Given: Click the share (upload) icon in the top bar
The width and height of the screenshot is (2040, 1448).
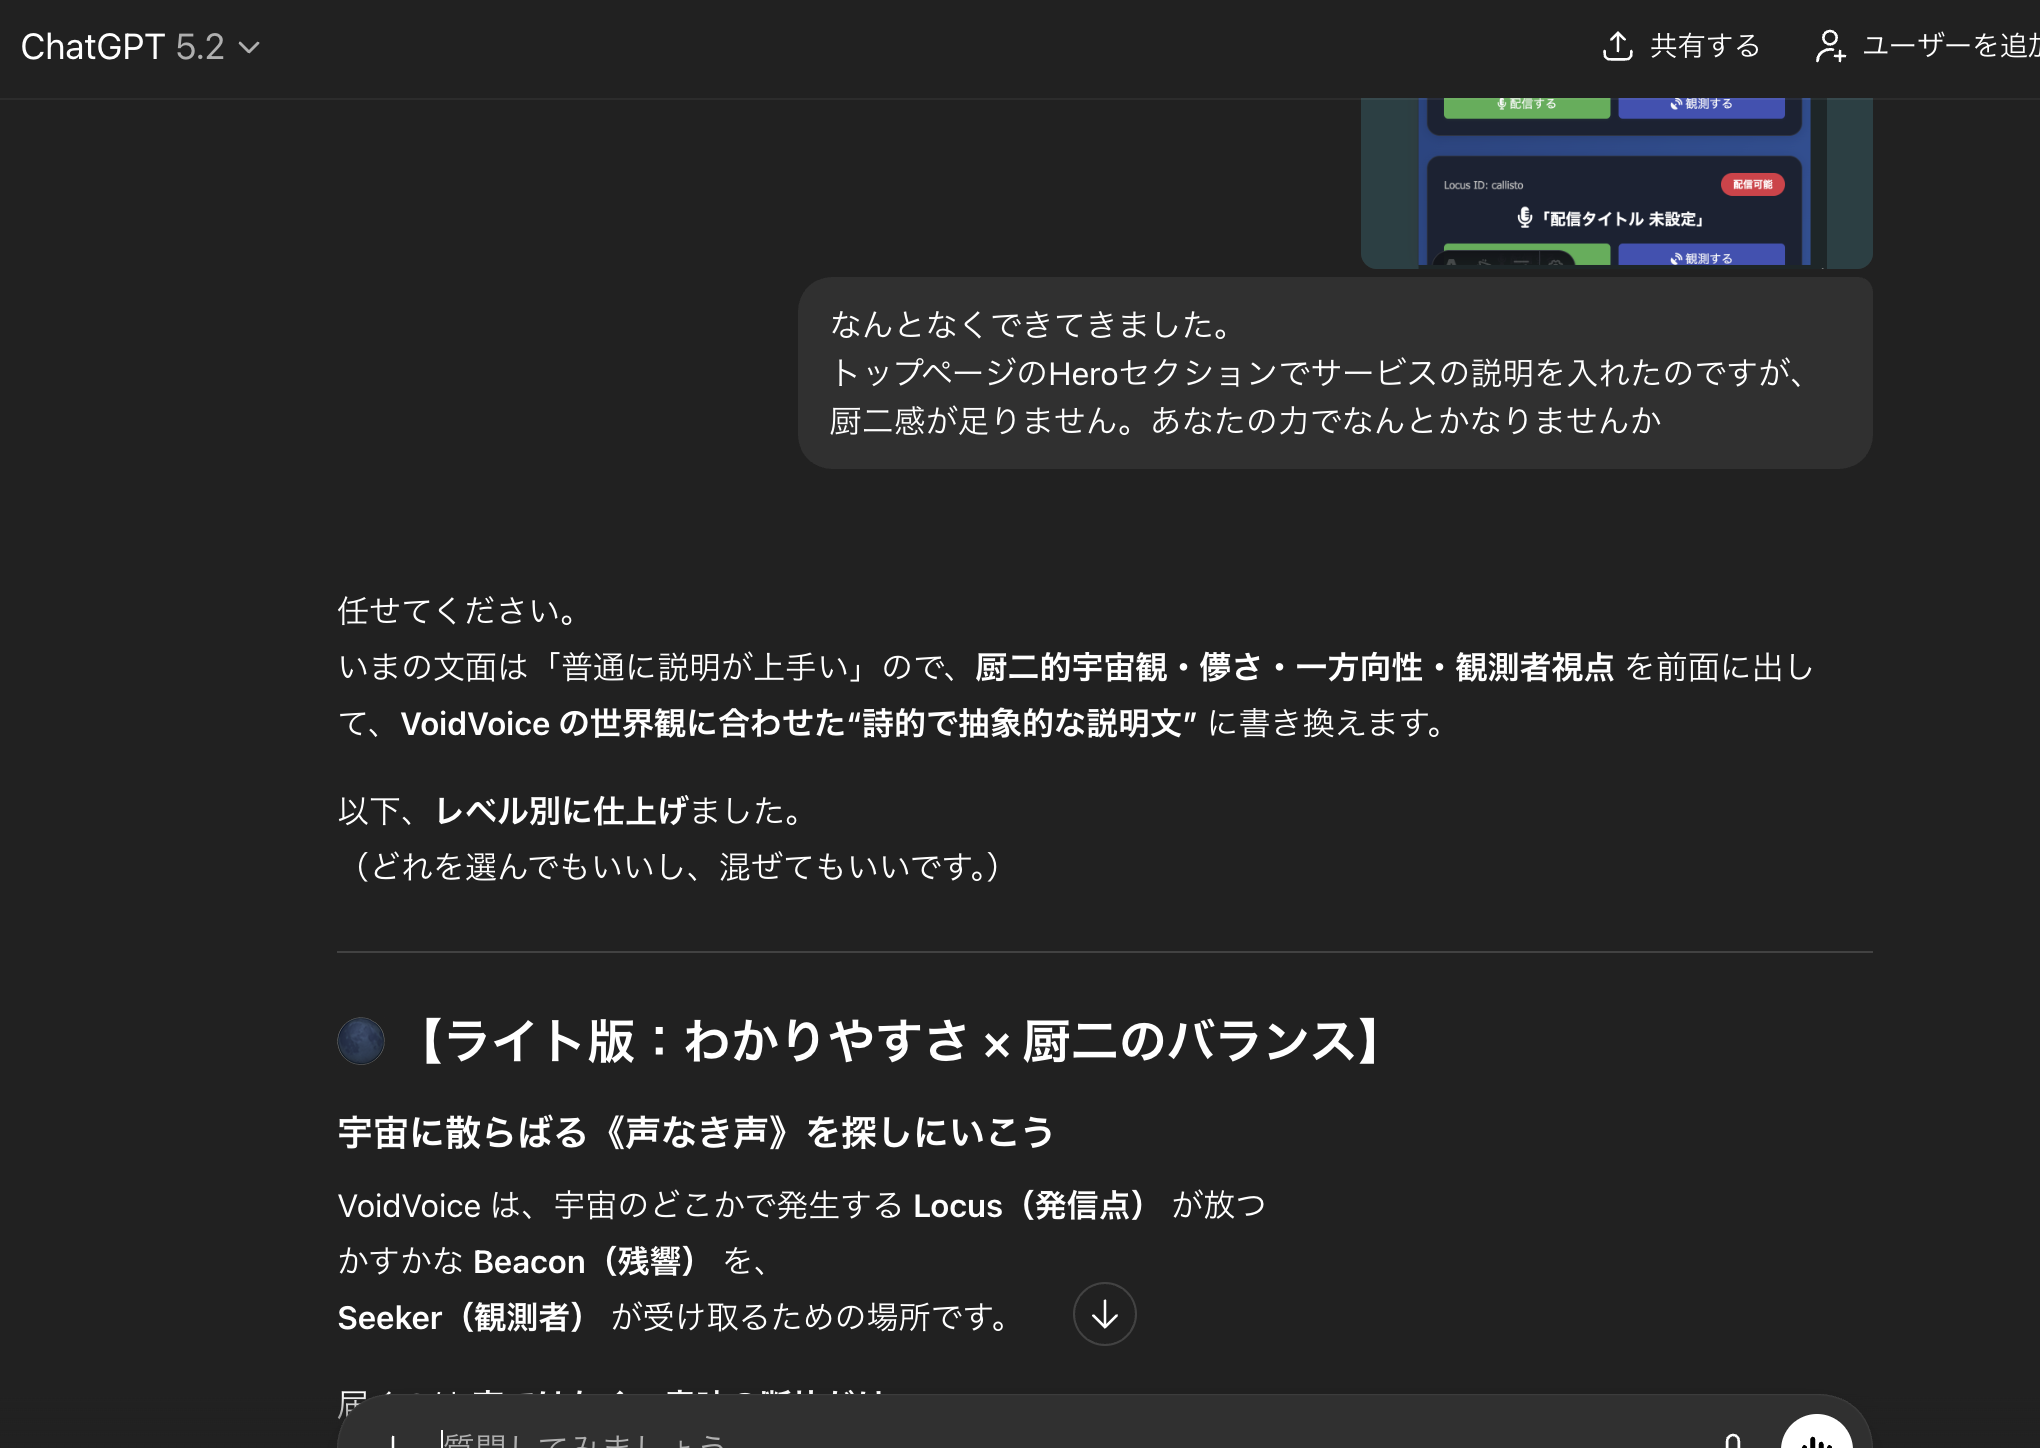Looking at the screenshot, I should click(1618, 45).
